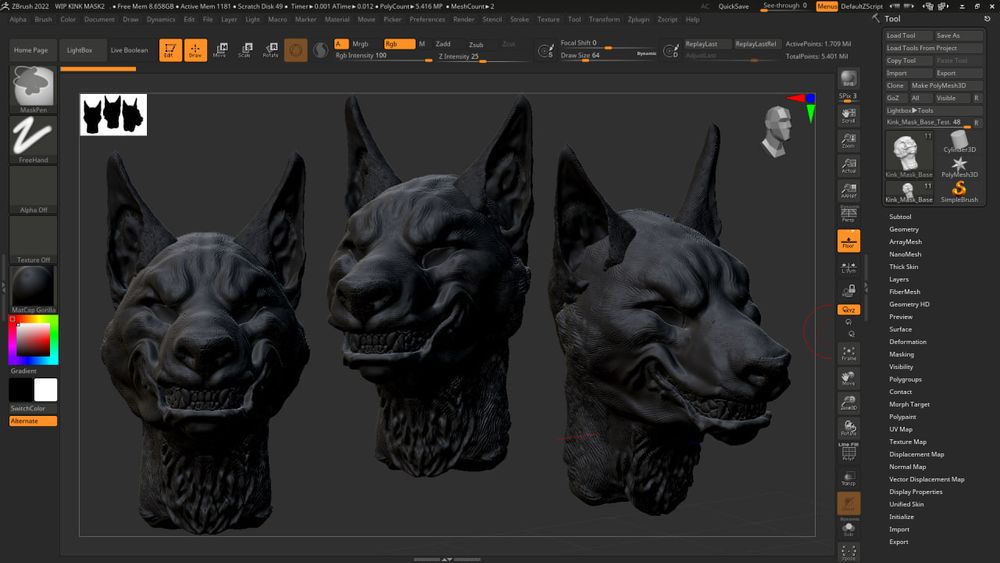Click inside the color picker square
Viewport: 1000px width, 563px height.
33,339
